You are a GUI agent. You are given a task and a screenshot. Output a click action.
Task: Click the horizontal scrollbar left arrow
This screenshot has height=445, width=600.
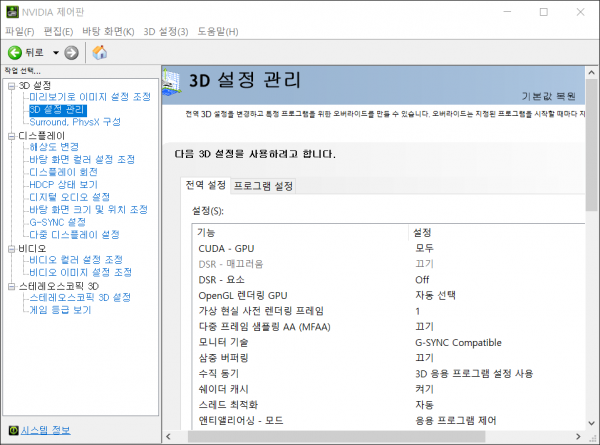pos(169,437)
